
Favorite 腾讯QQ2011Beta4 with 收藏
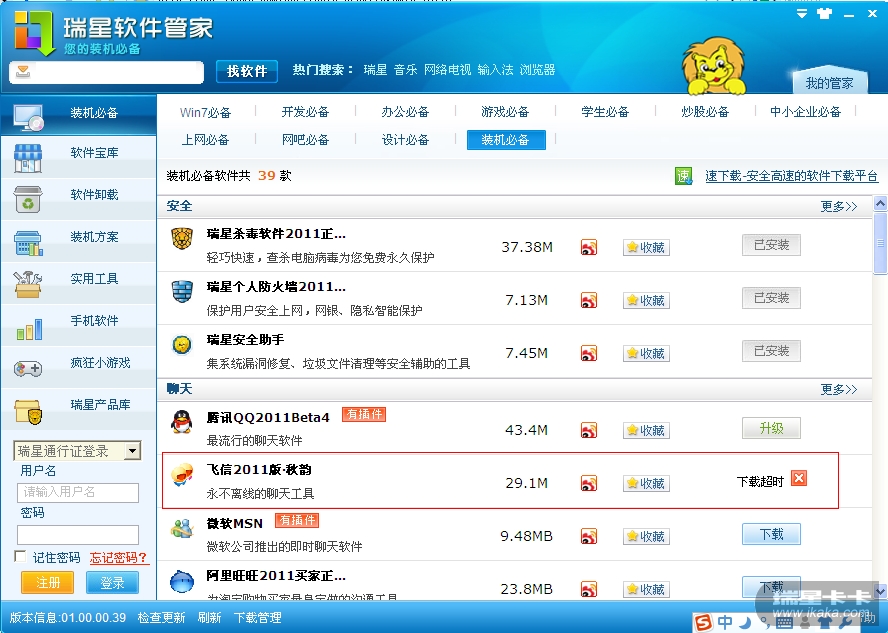click(x=646, y=430)
